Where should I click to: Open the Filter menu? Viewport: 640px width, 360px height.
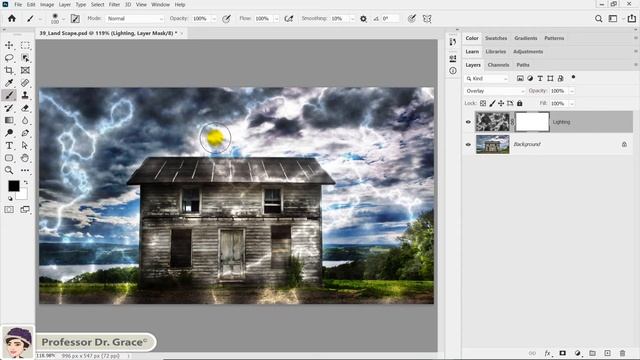click(114, 4)
